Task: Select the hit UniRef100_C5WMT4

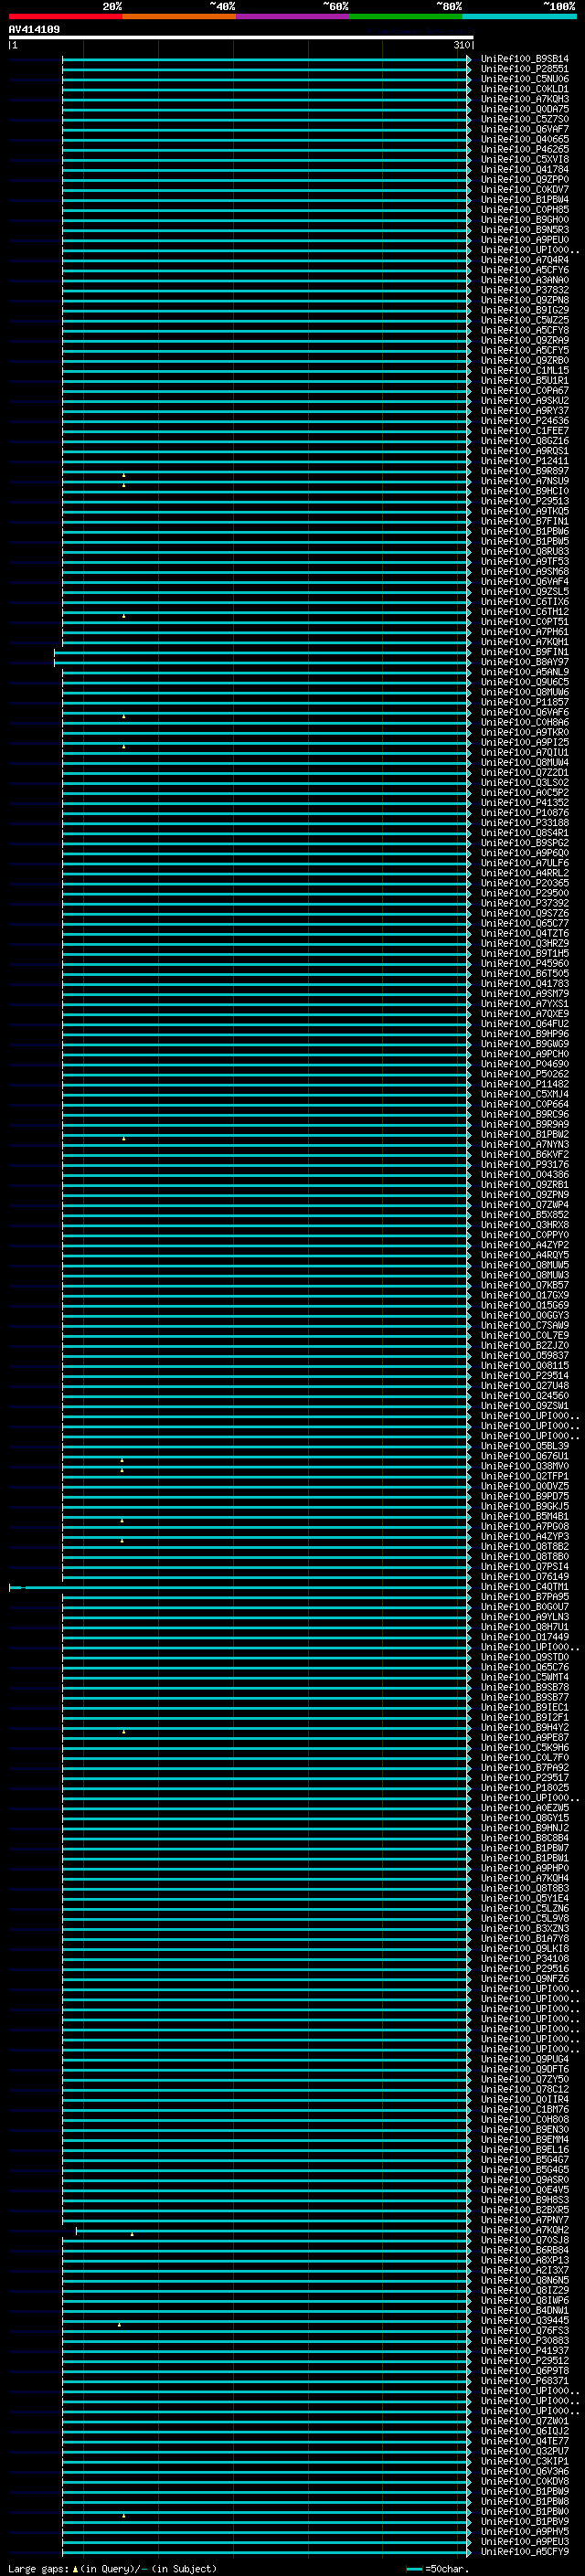Action: 525,1677
